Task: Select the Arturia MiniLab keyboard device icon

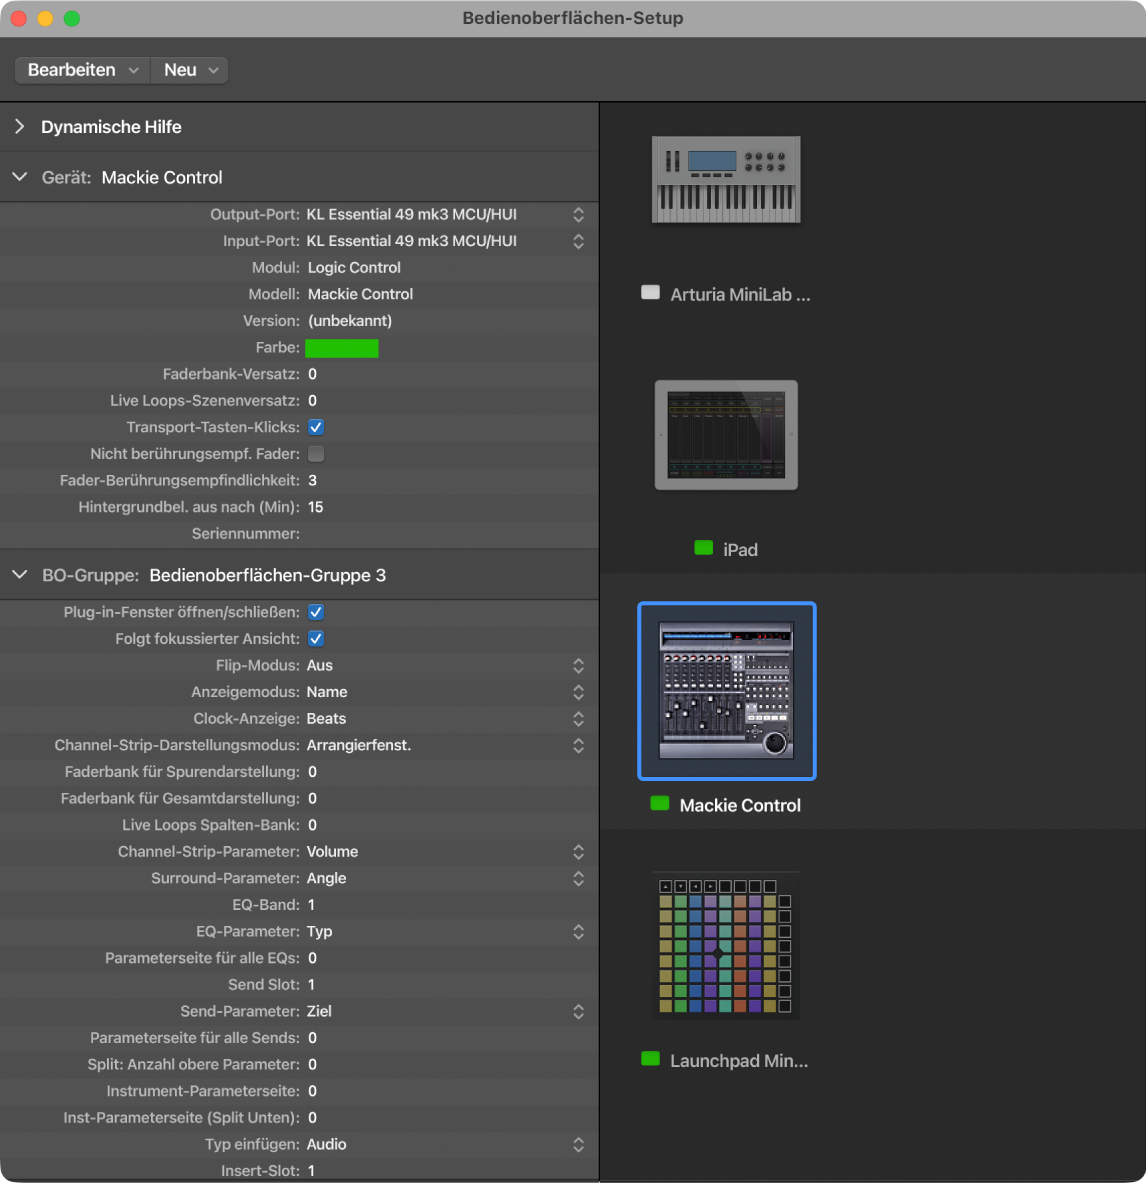Action: (725, 180)
